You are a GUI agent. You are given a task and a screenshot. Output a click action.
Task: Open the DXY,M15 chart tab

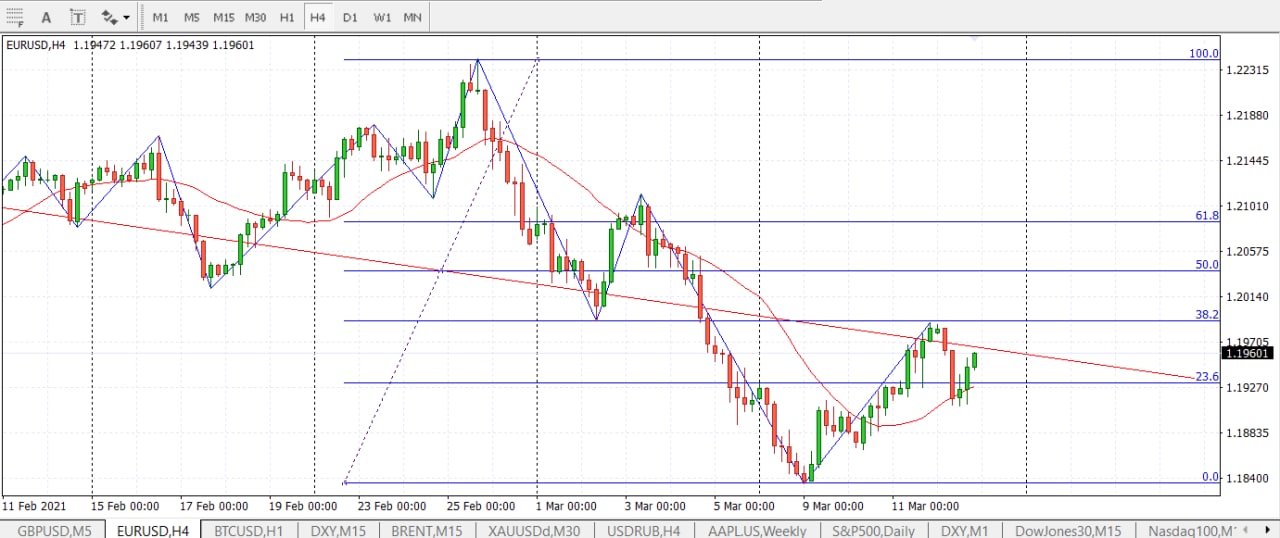click(340, 530)
